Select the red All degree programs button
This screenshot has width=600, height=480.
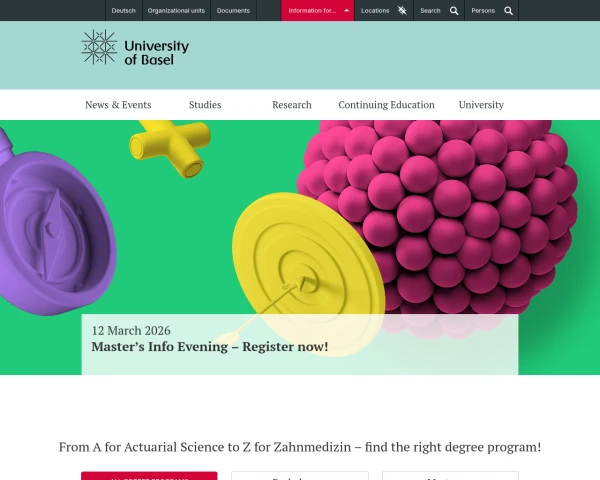(149, 476)
